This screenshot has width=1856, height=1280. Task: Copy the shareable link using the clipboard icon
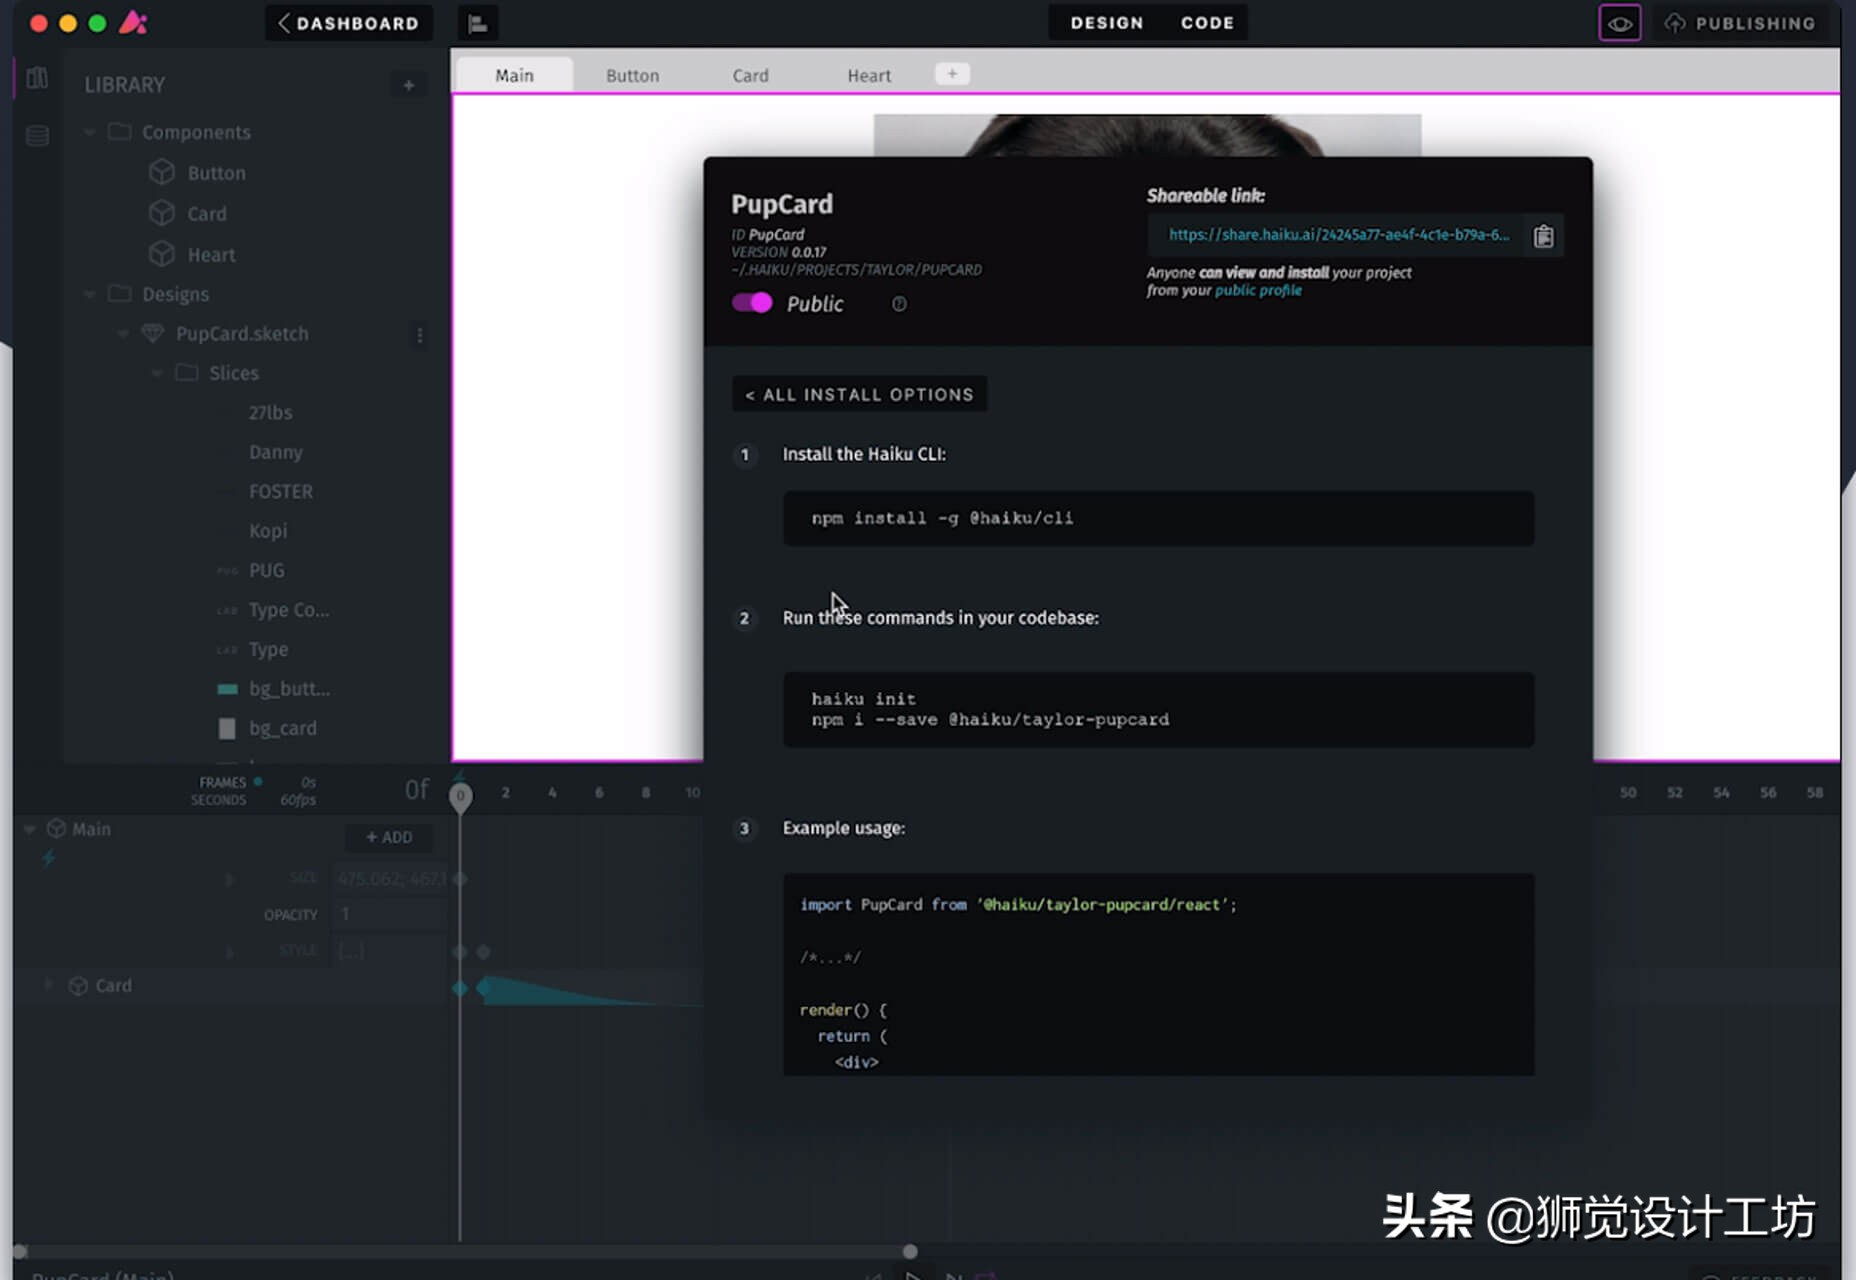click(1543, 236)
